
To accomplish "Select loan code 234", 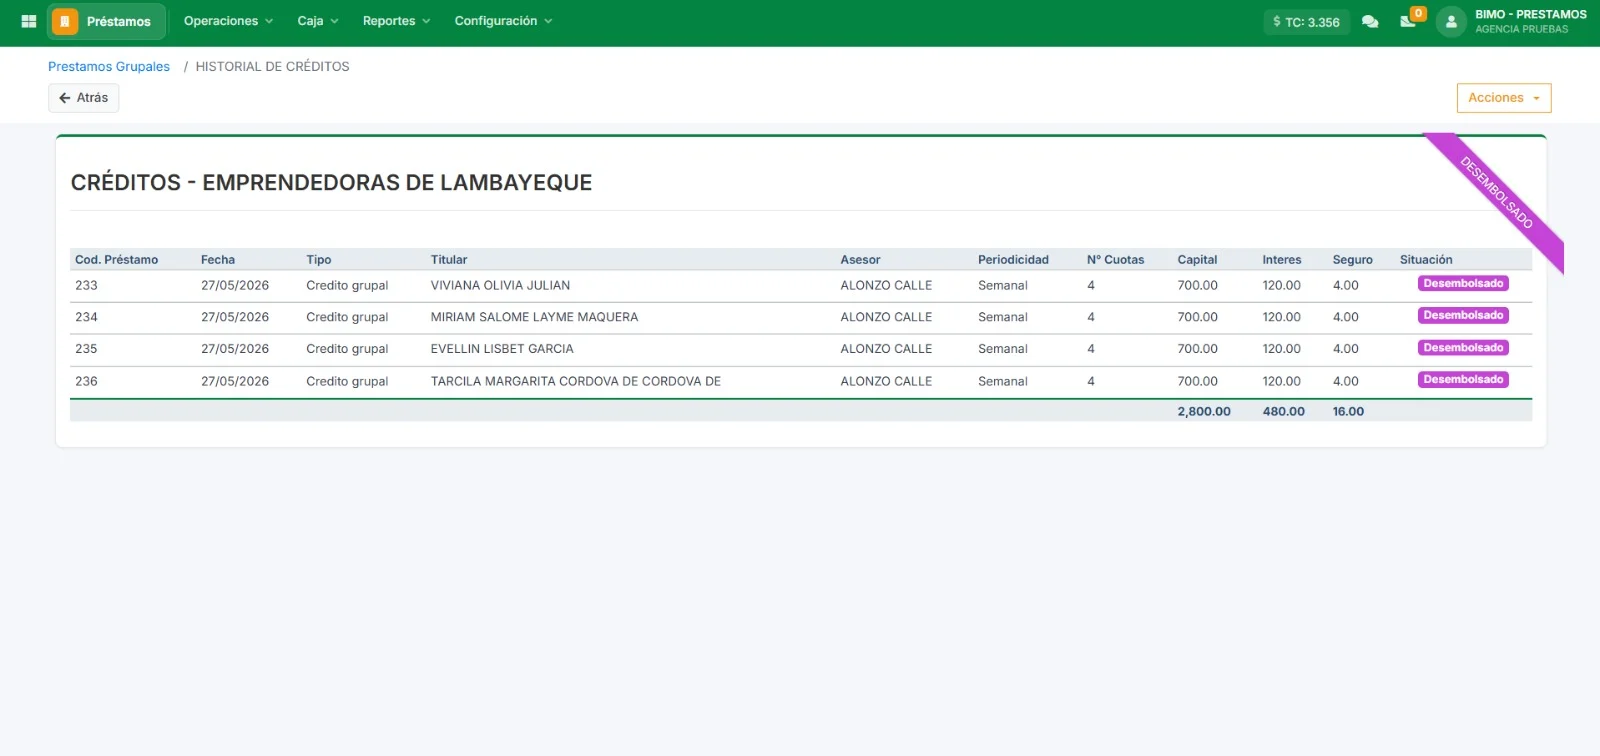I will [86, 317].
